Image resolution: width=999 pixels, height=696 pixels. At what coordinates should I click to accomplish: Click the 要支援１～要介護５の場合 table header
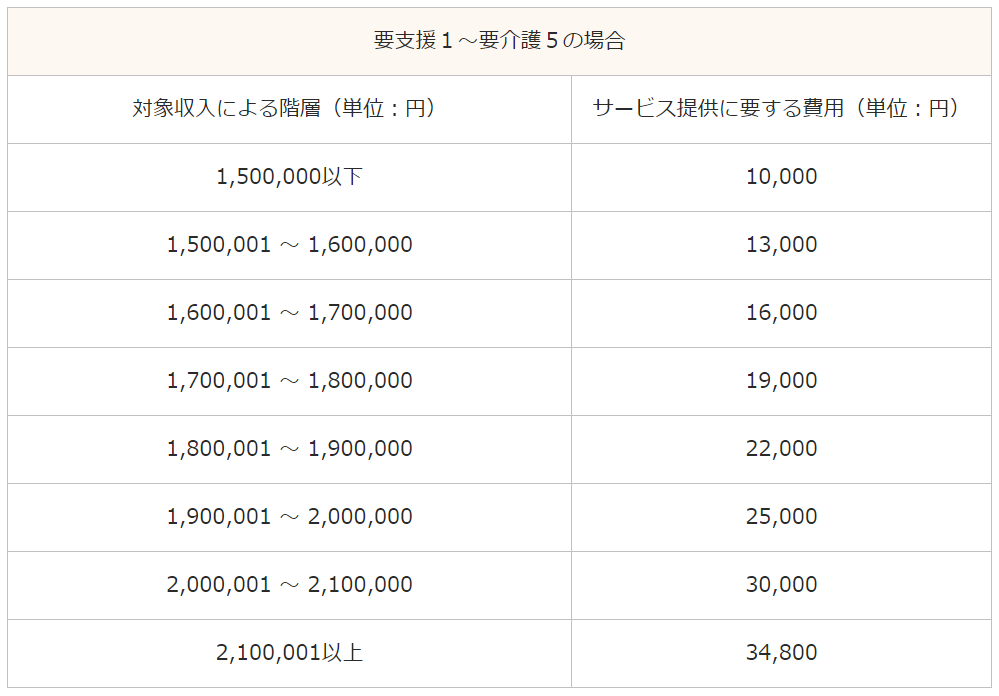point(500,41)
